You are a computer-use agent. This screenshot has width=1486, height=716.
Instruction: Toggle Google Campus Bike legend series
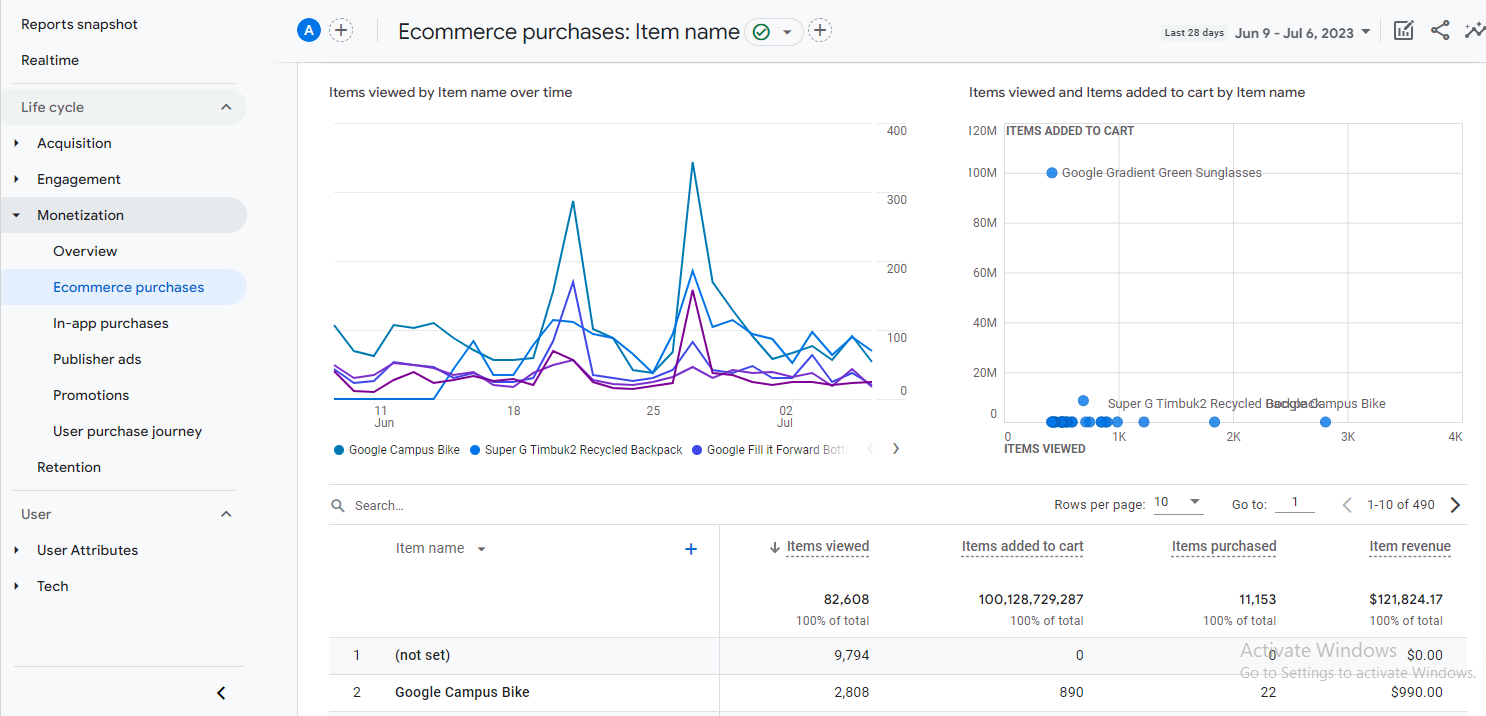click(397, 450)
